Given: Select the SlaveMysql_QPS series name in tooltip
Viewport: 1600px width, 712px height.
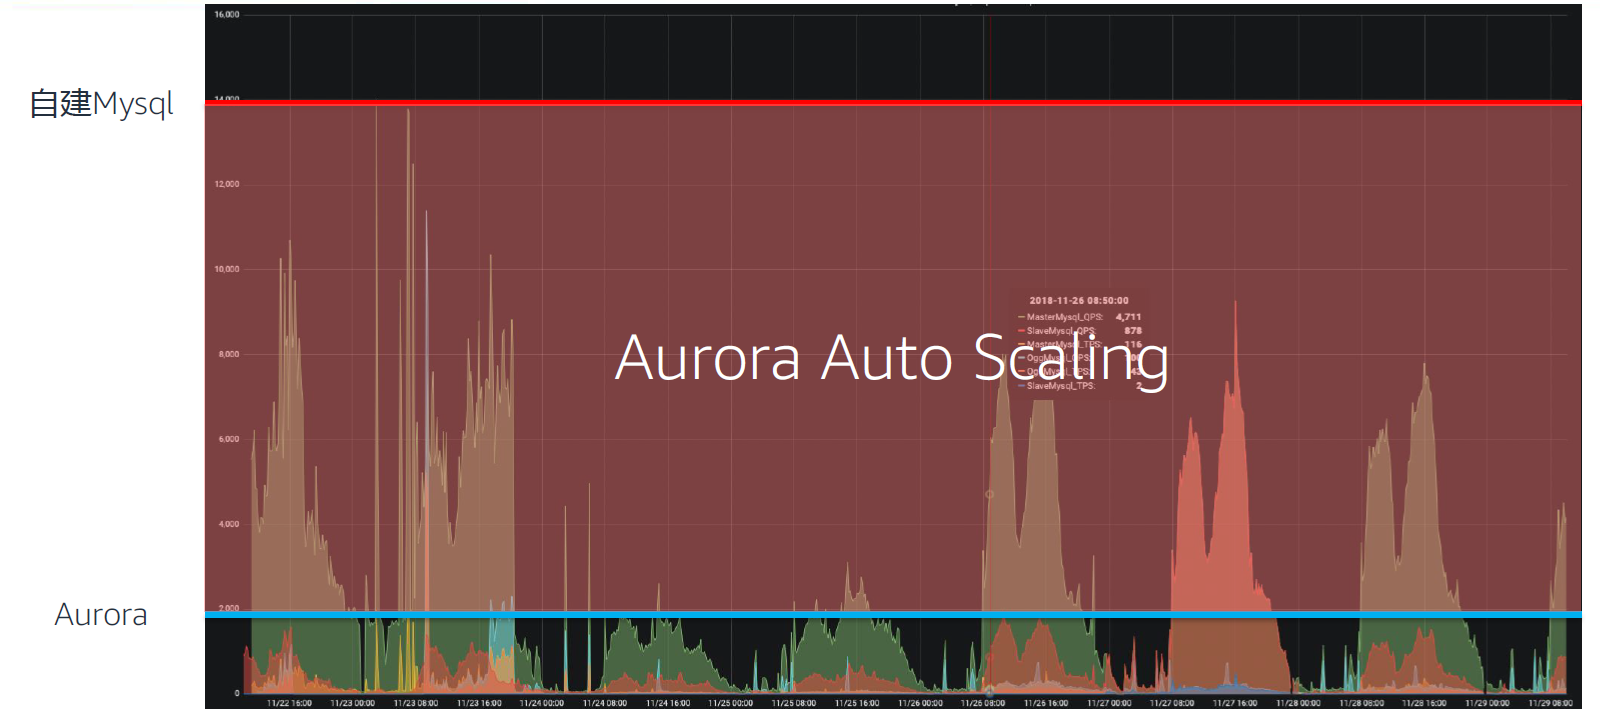Looking at the screenshot, I should point(1062,331).
